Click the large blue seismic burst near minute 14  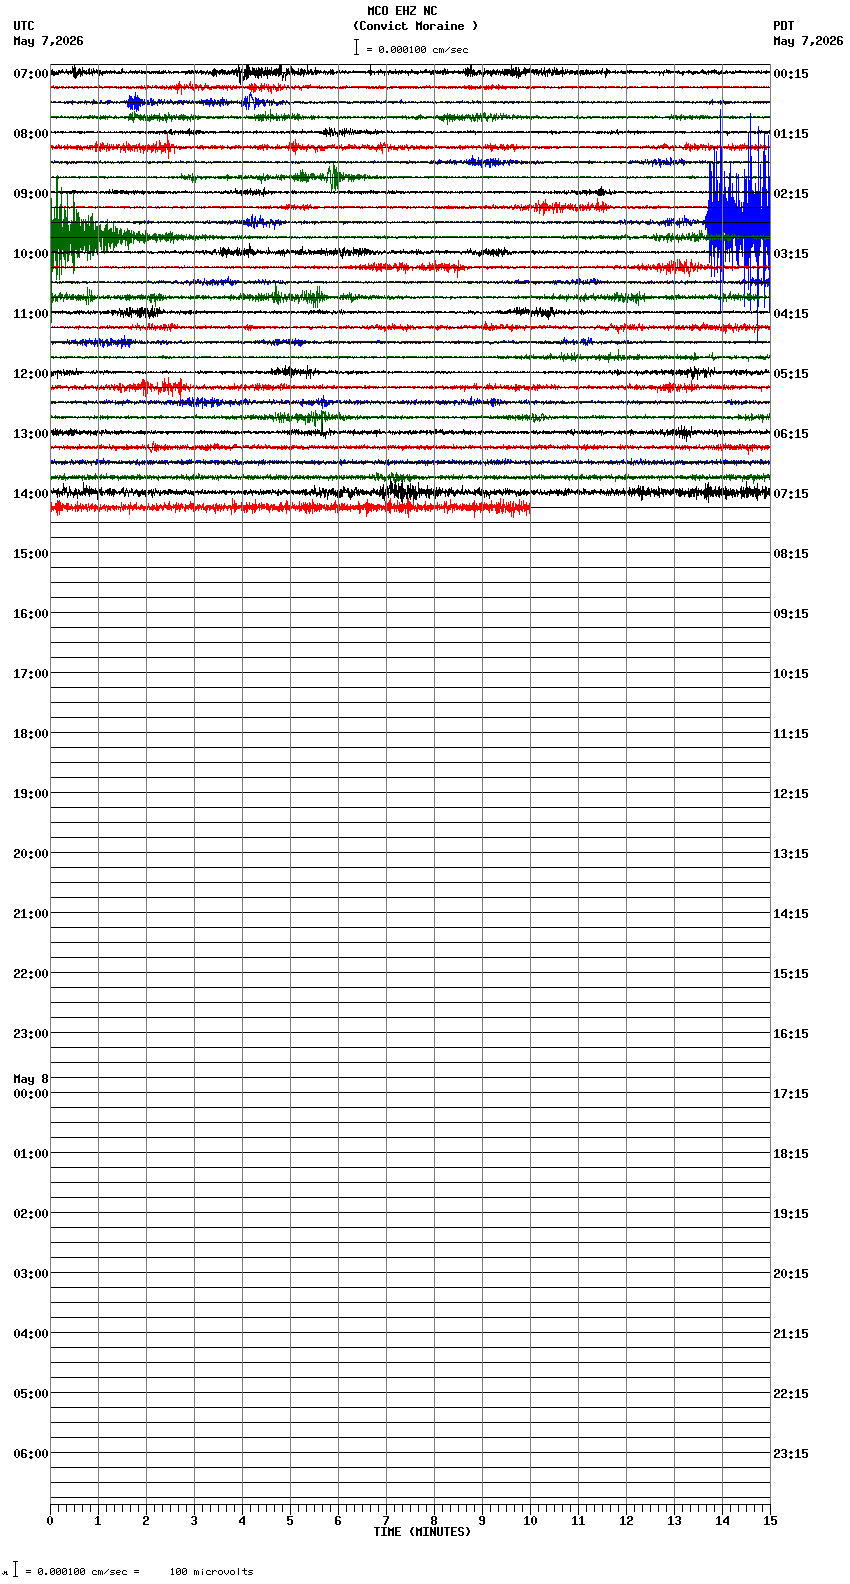pos(738,222)
